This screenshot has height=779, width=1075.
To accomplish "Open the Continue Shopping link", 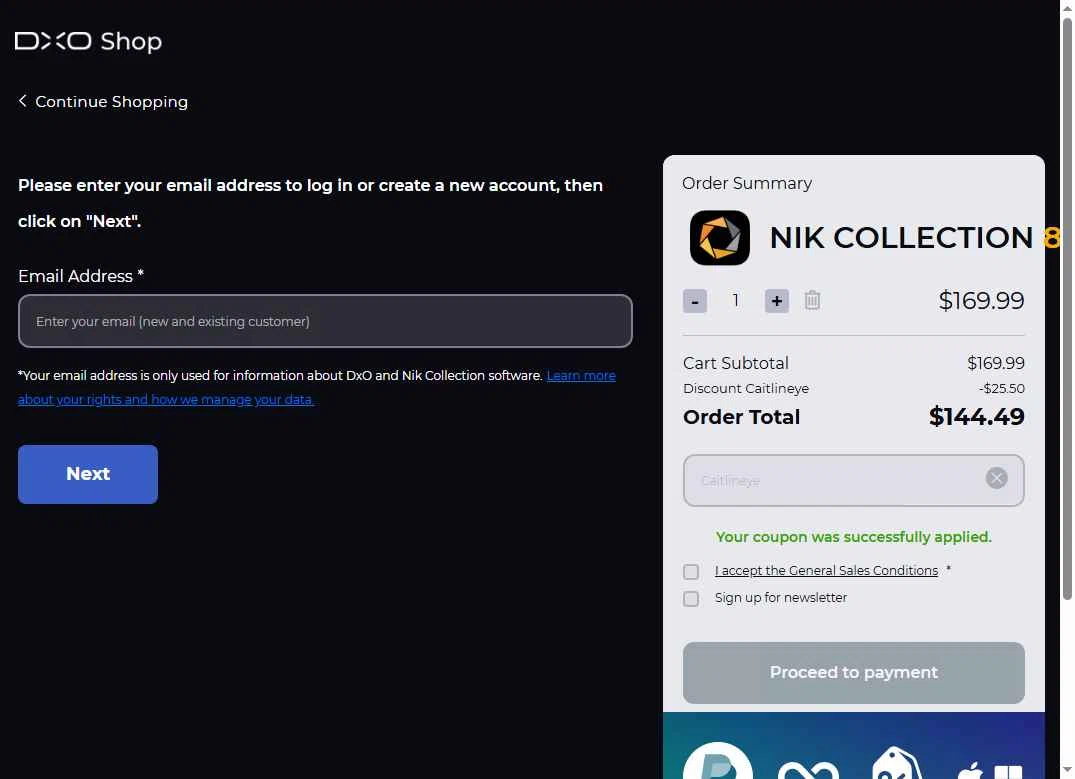I will 111,101.
